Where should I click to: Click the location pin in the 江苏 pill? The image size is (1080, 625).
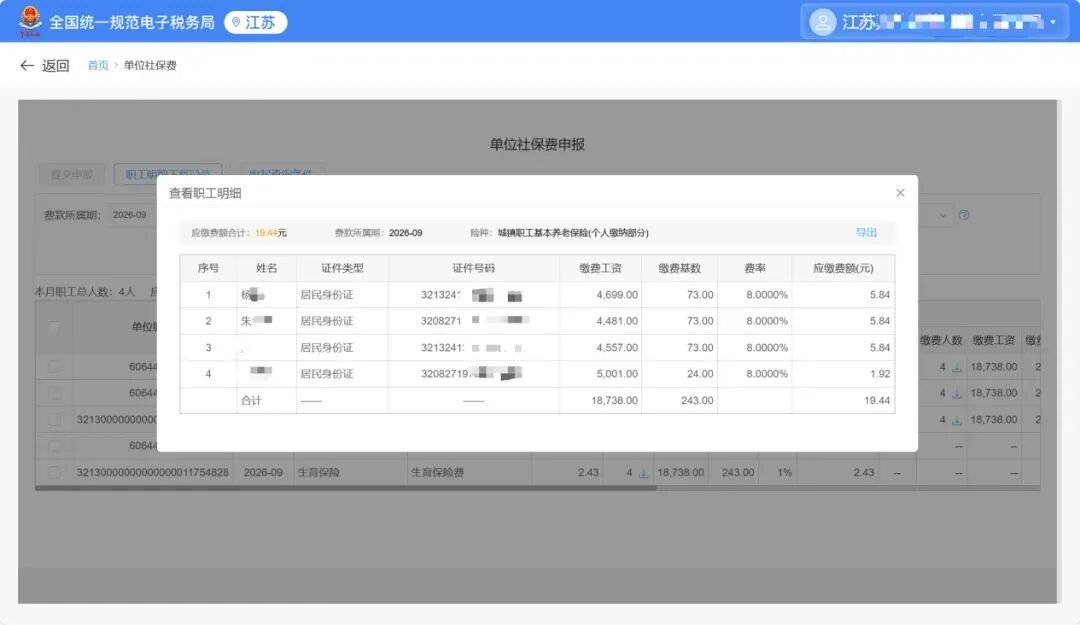coord(236,23)
